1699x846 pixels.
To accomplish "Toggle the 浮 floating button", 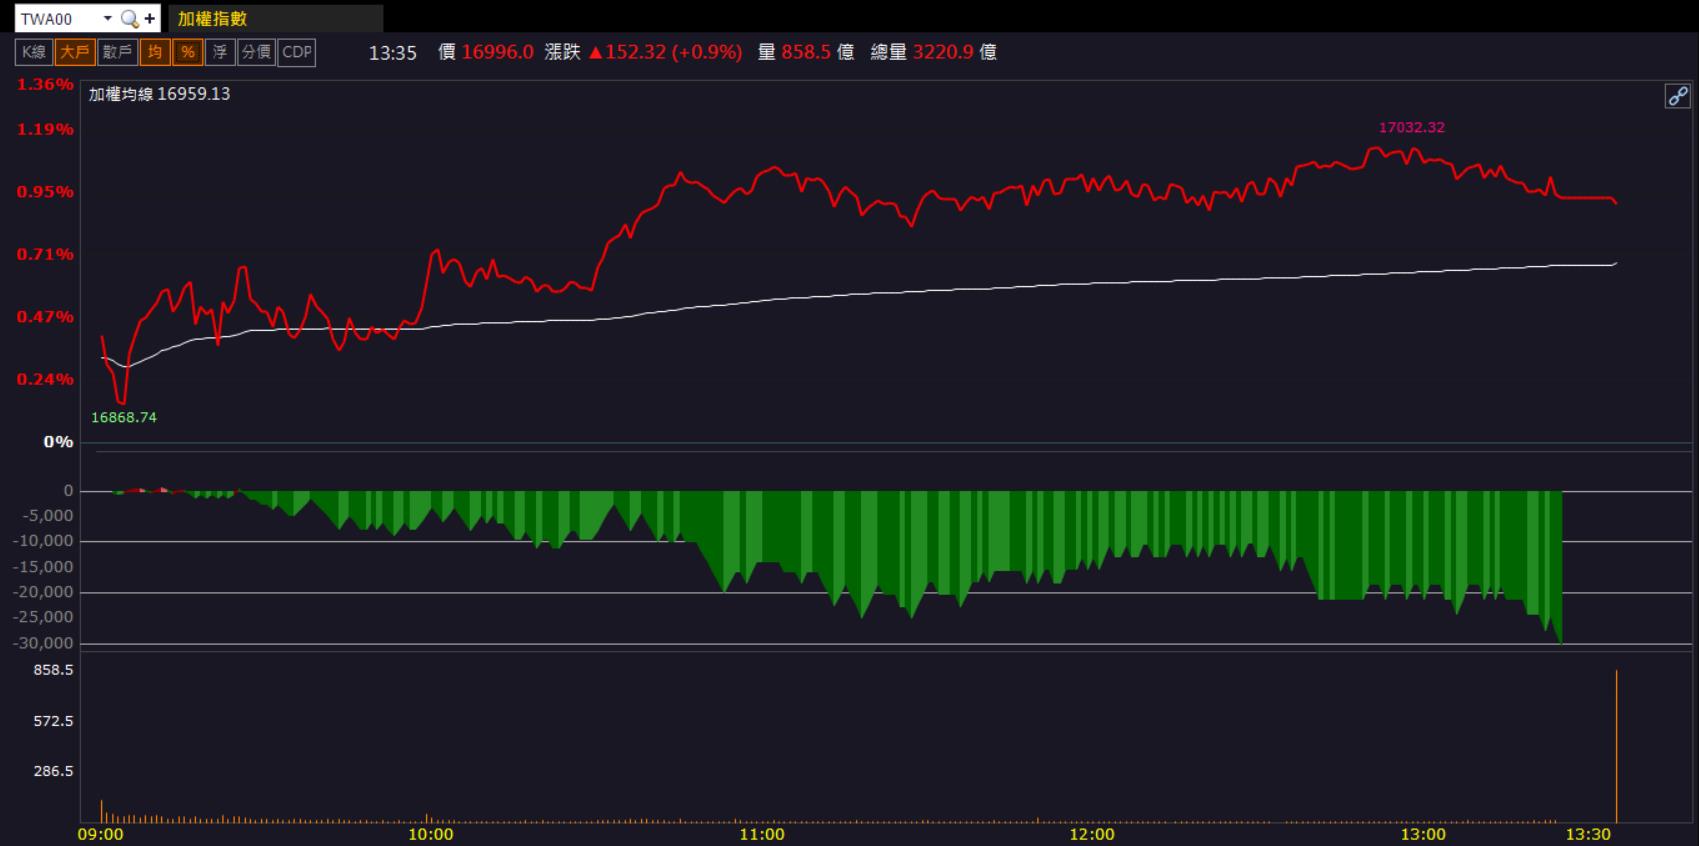I will (220, 52).
